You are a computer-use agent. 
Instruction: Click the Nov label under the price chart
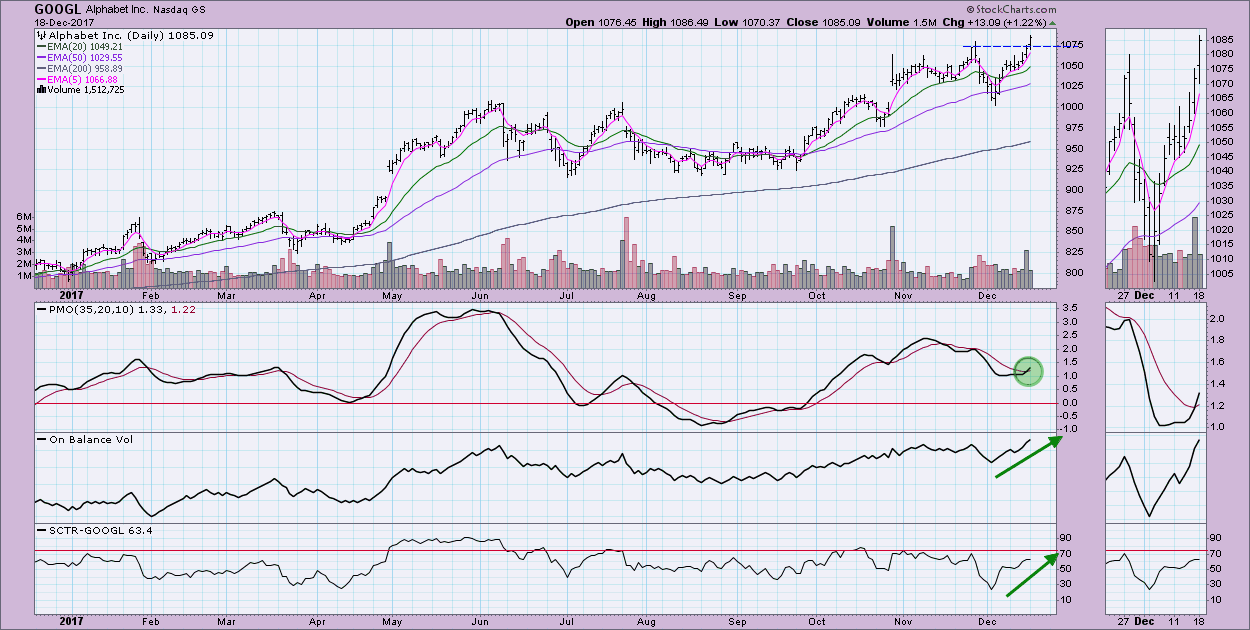(x=903, y=296)
